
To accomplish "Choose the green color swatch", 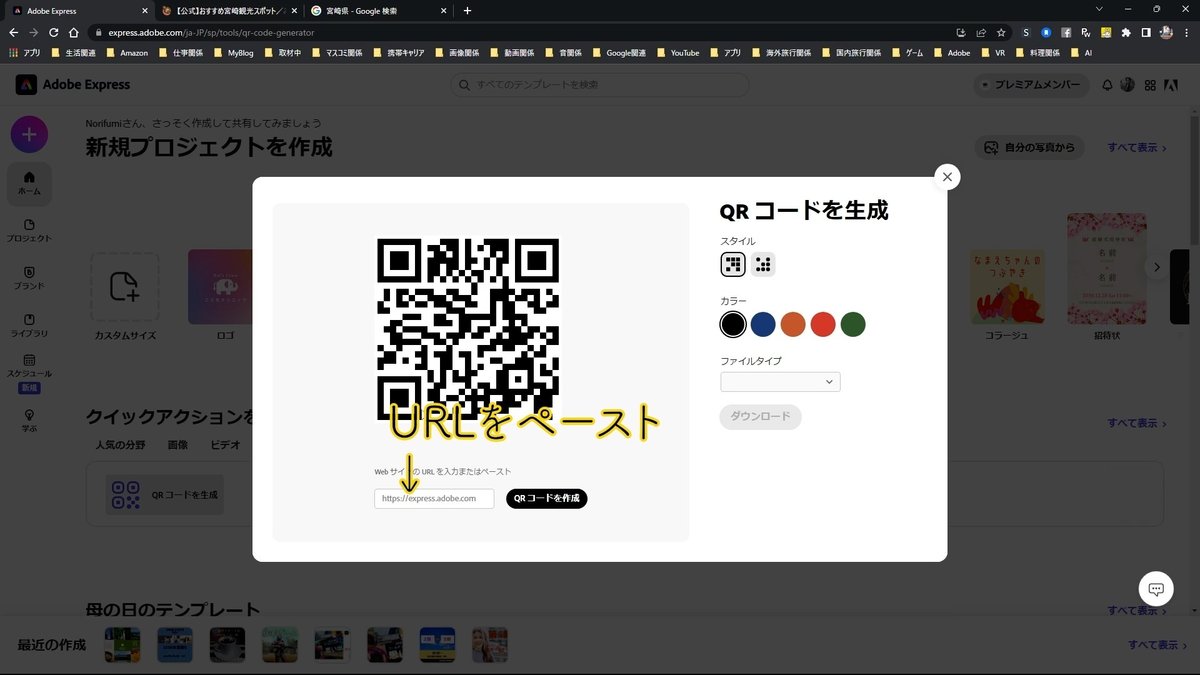I will click(x=853, y=324).
